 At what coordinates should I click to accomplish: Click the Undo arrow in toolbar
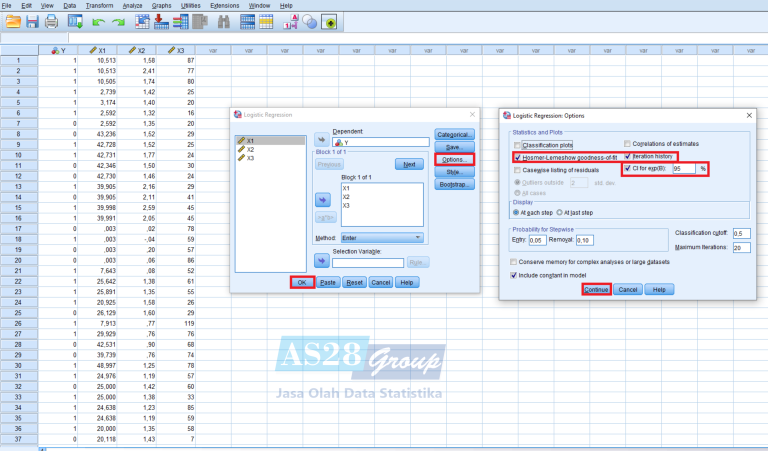coord(99,21)
